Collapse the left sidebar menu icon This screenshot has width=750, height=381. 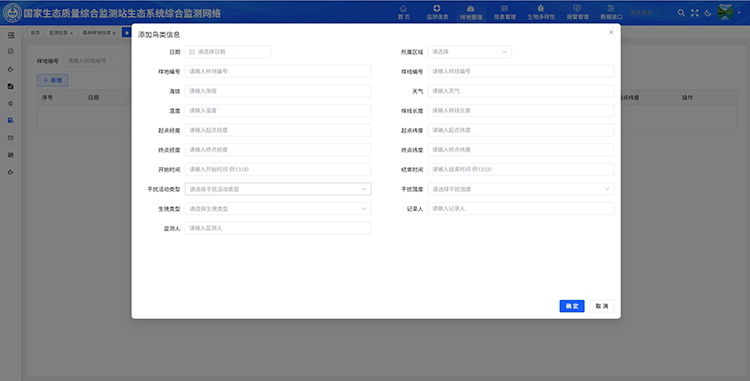11,35
